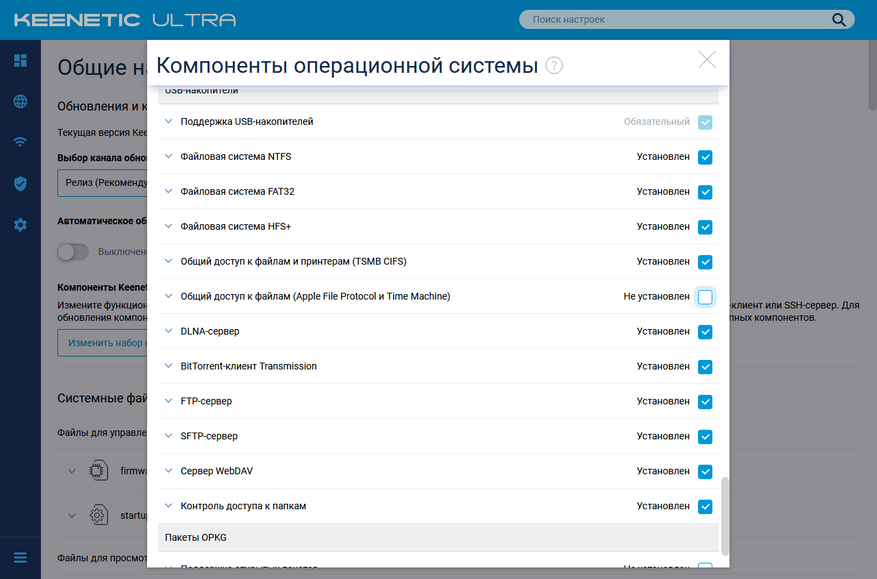
Task: Uncheck Файловая система FAT32 component
Action: (705, 192)
